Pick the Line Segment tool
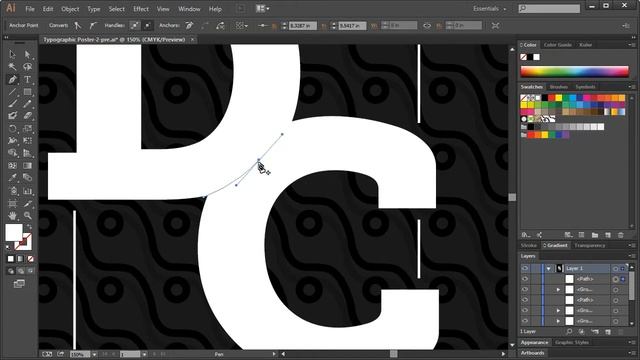This screenshot has height=360, width=640. pos(12,92)
